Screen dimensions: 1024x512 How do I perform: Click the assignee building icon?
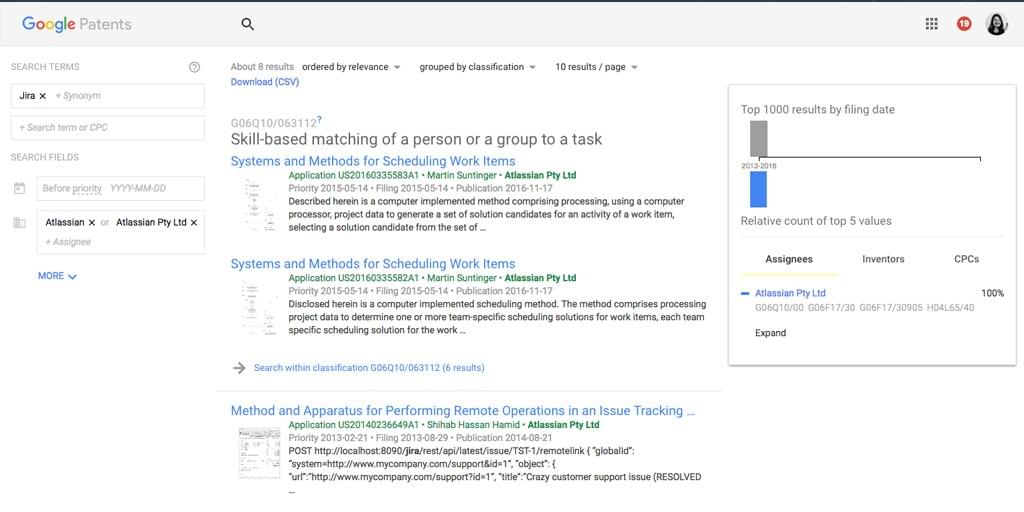20,223
